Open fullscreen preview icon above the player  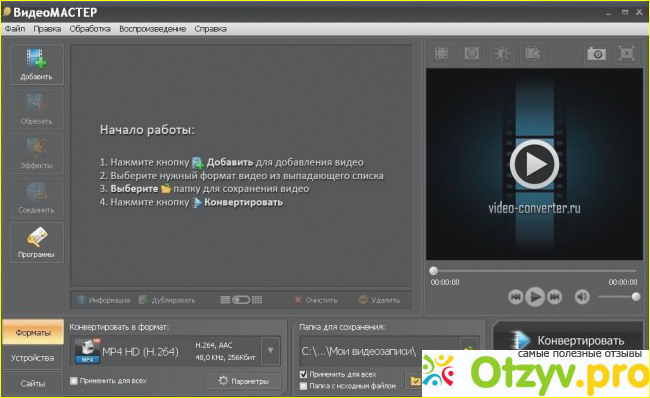pyautogui.click(x=626, y=53)
